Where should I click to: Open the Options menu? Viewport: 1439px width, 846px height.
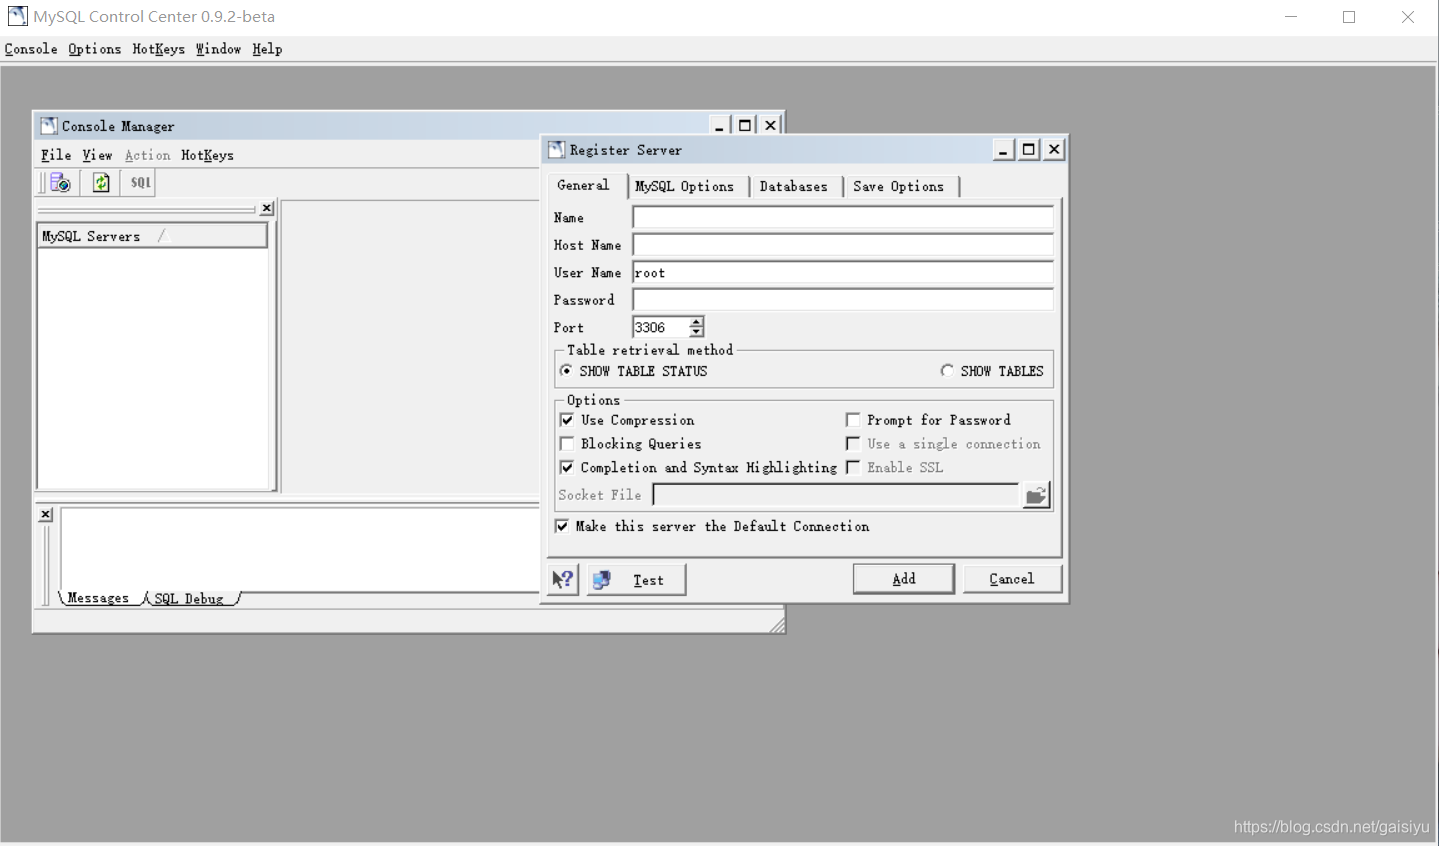tap(95, 49)
